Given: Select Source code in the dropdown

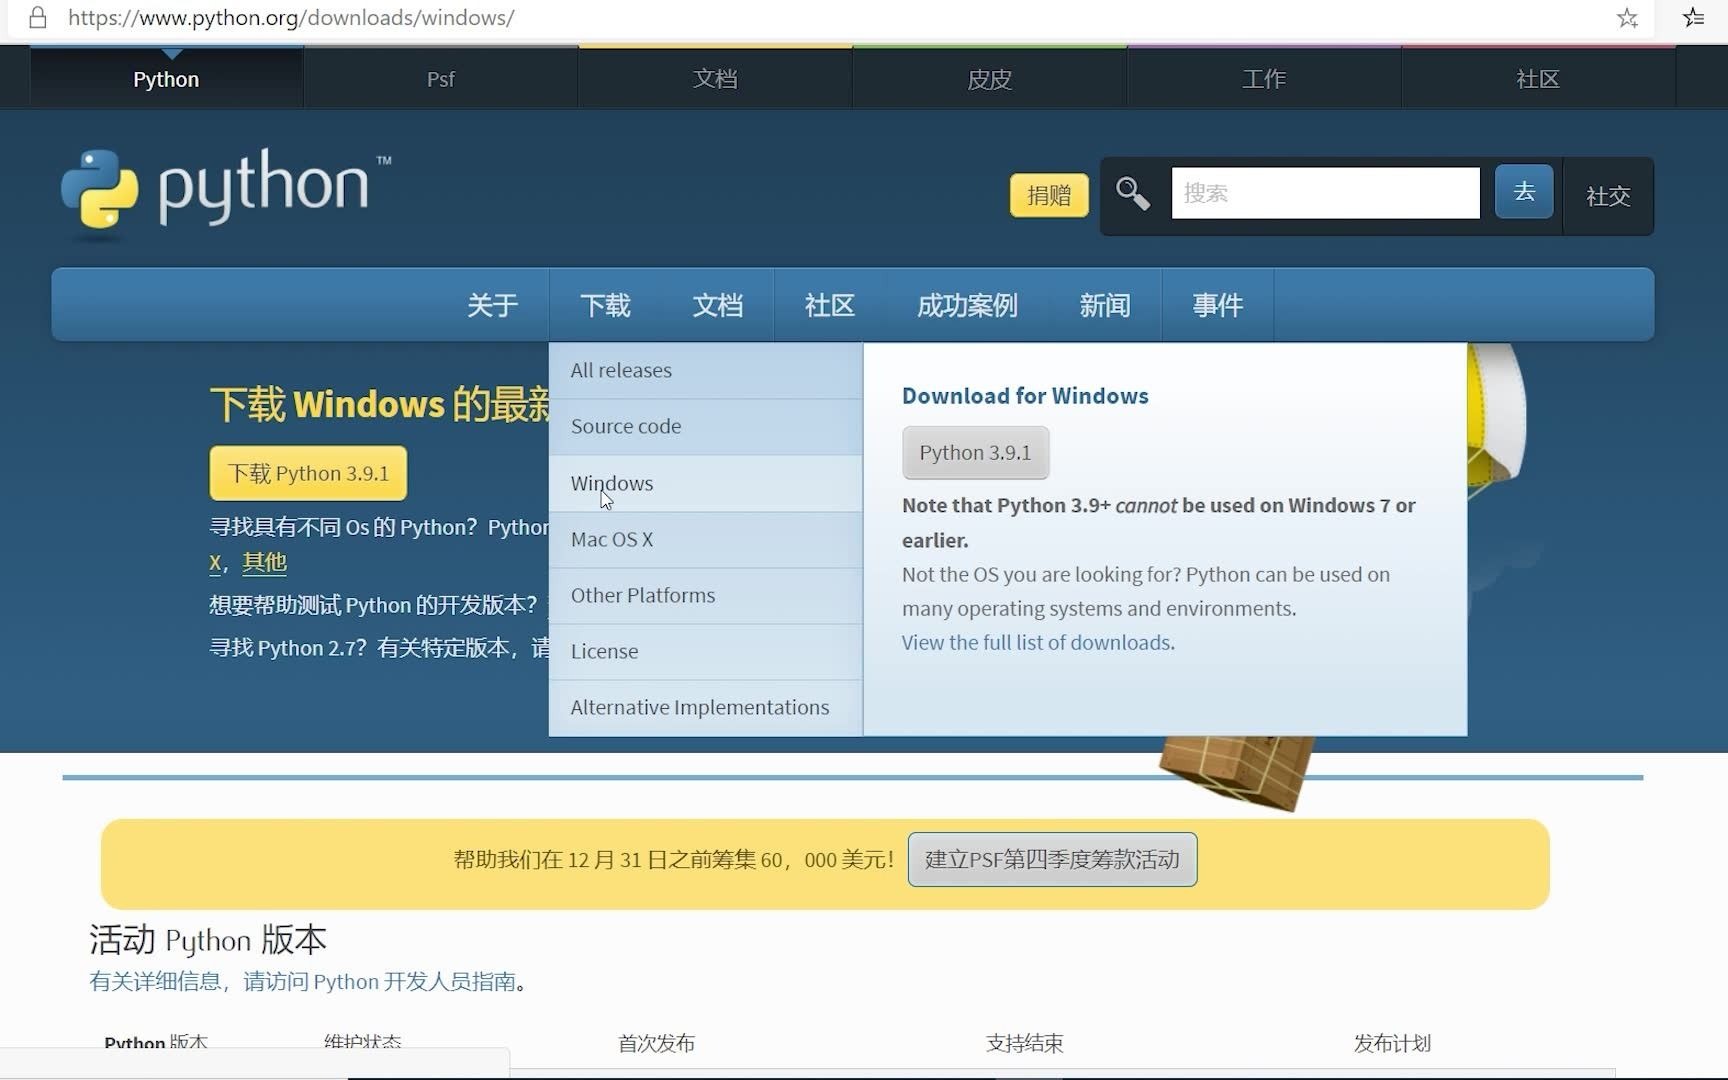Looking at the screenshot, I should (x=705, y=427).
